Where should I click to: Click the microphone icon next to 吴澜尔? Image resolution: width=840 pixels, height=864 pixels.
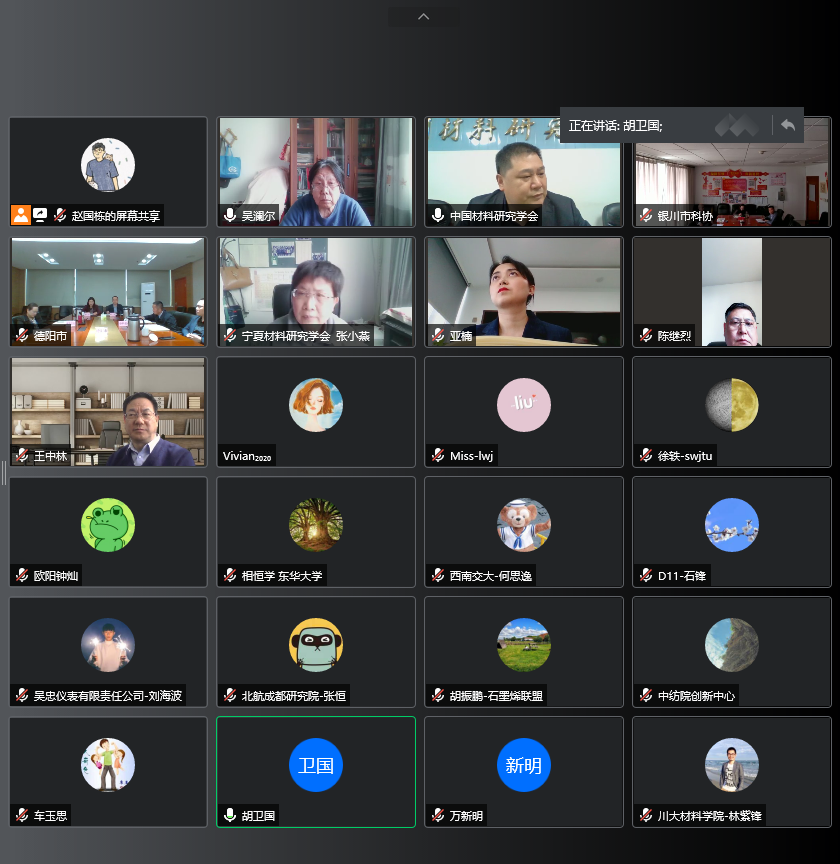coord(230,215)
